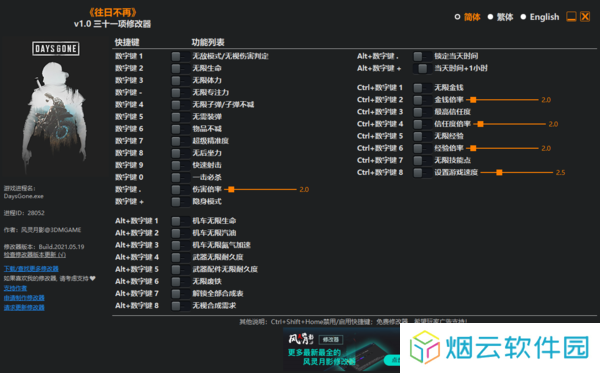Open the 支持作者 support author link
600x373 pixels.
click(15, 288)
